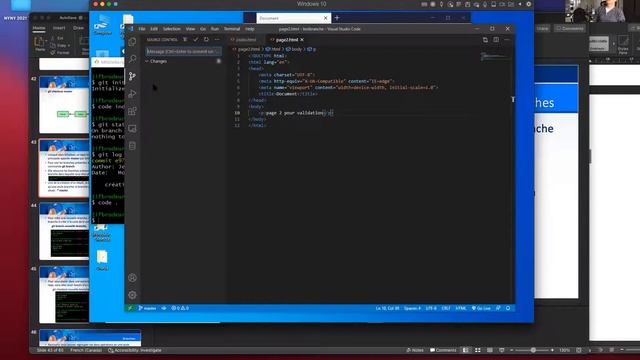Open the Manage gear icon in VS Code

(x=132, y=295)
